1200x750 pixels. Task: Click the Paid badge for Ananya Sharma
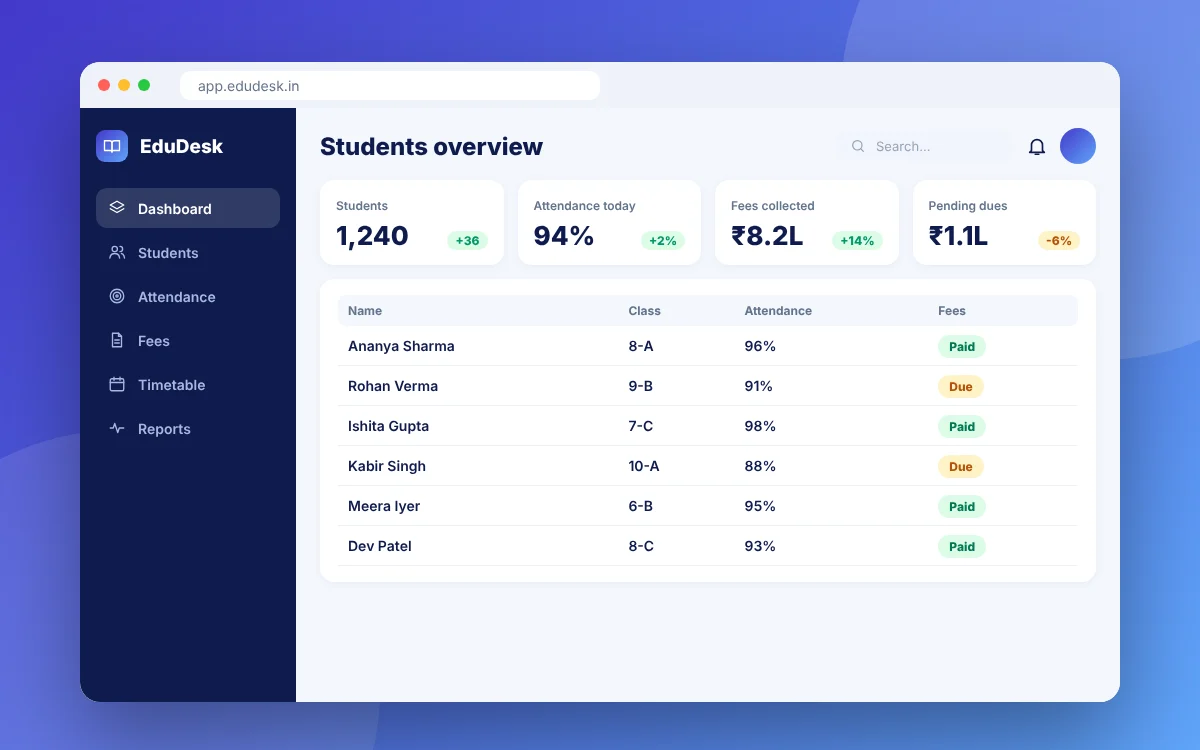(x=962, y=347)
